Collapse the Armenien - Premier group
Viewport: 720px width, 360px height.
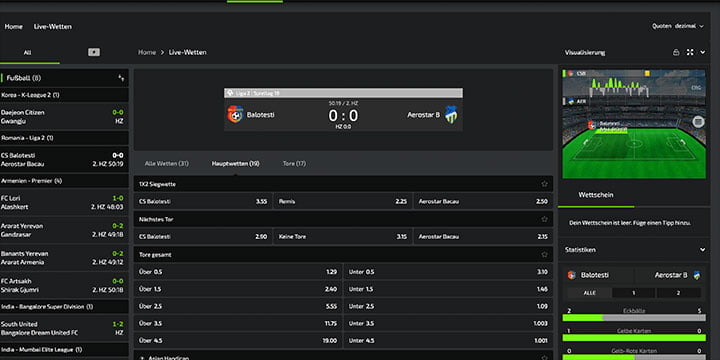pos(64,181)
